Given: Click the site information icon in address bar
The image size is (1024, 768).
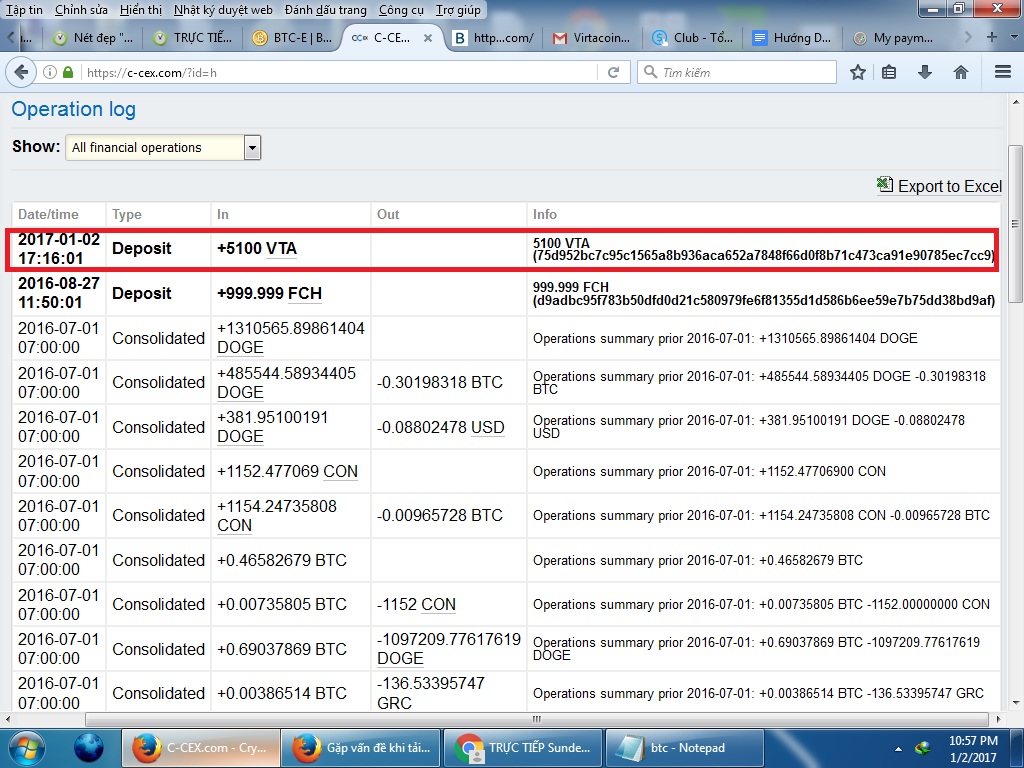Looking at the screenshot, I should pyautogui.click(x=50, y=72).
